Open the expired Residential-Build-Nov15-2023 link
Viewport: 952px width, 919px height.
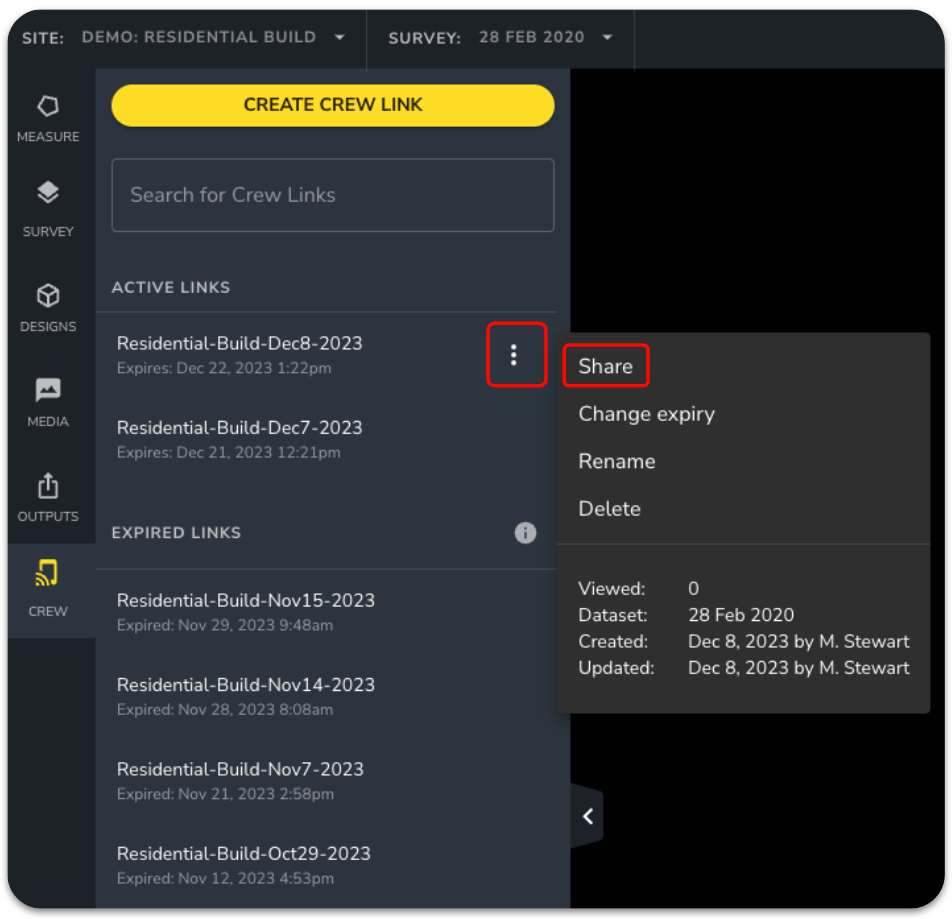click(246, 600)
